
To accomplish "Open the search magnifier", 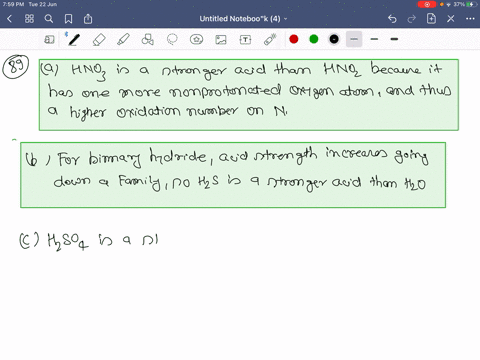I will coord(49,19).
